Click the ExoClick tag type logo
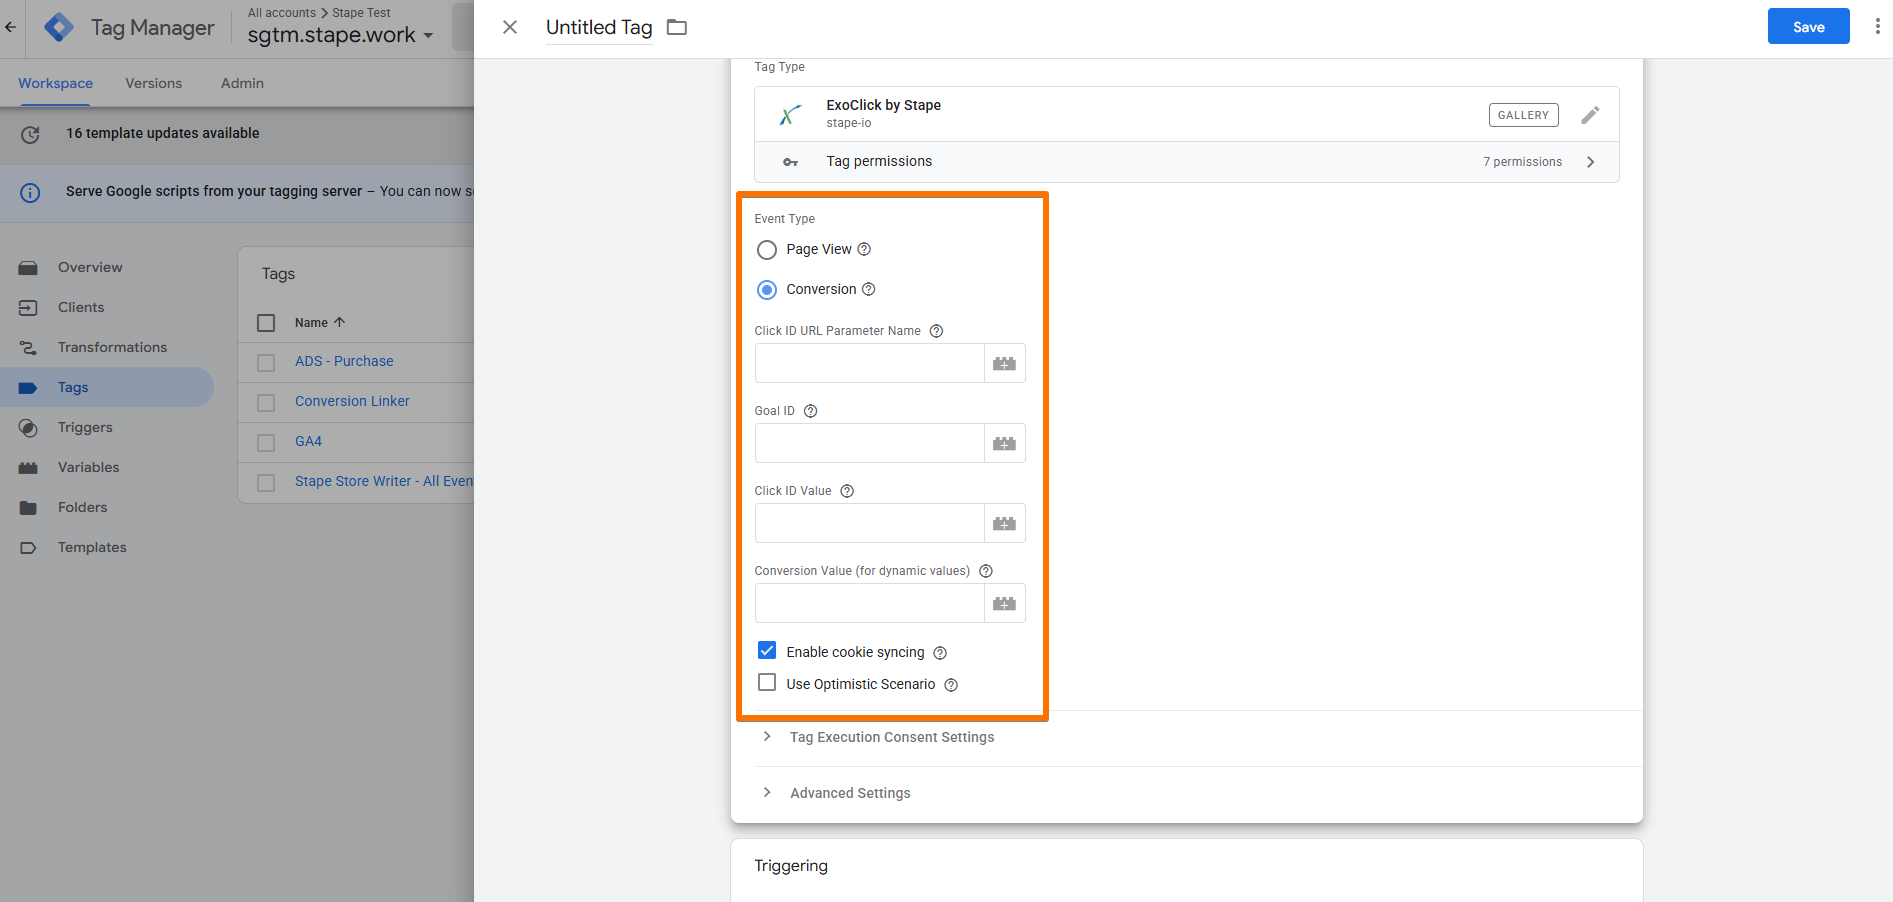The height and width of the screenshot is (902, 1893). (790, 115)
